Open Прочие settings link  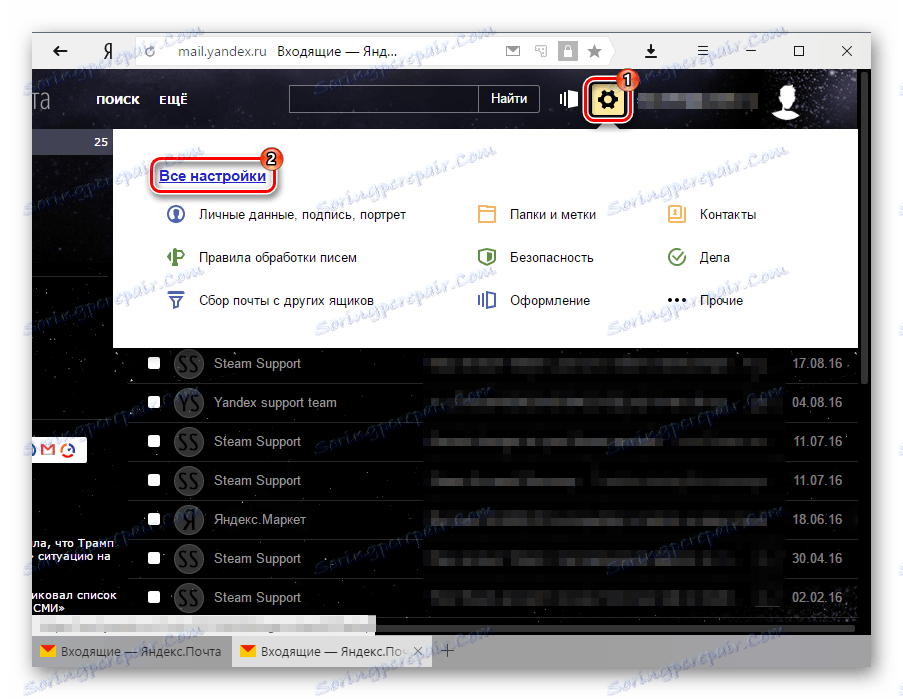pyautogui.click(x=721, y=301)
